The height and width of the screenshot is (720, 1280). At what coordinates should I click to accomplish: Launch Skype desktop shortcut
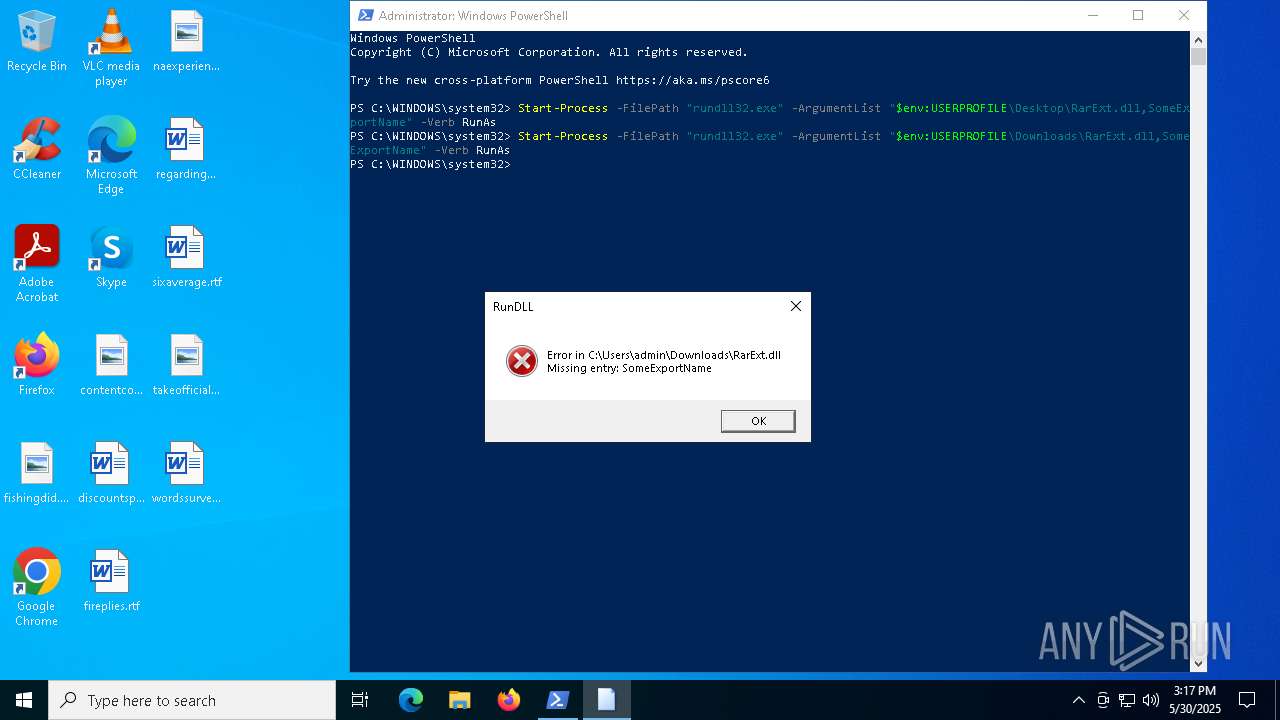pos(111,256)
